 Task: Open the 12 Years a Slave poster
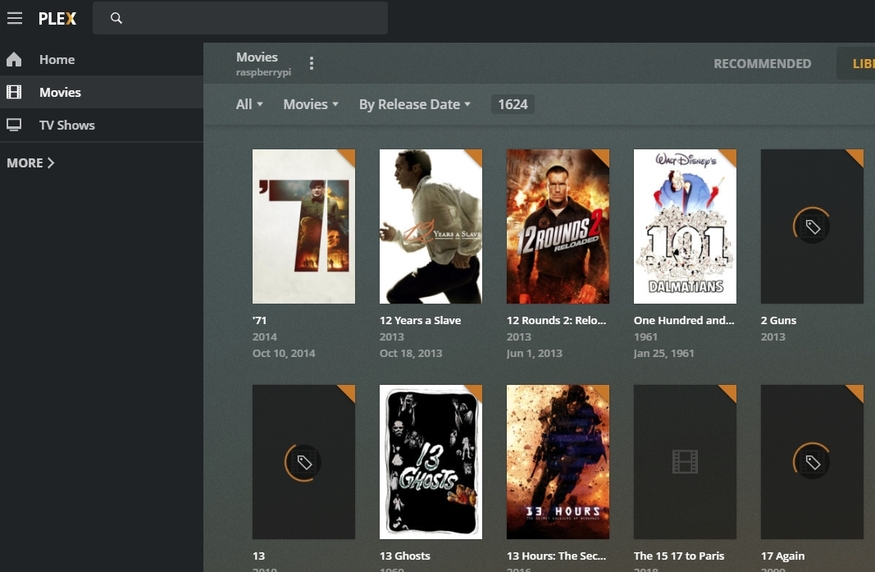[x=431, y=226]
